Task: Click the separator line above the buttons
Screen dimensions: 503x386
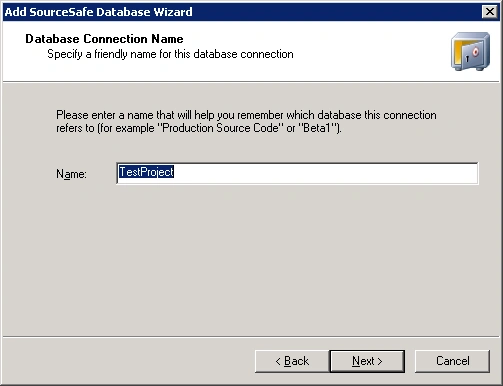Action: [x=251, y=337]
